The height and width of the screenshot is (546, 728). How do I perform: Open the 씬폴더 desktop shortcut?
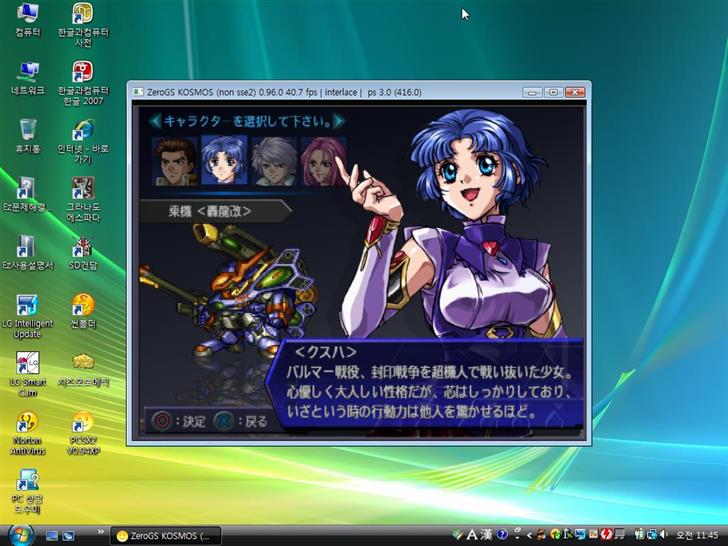(x=83, y=312)
